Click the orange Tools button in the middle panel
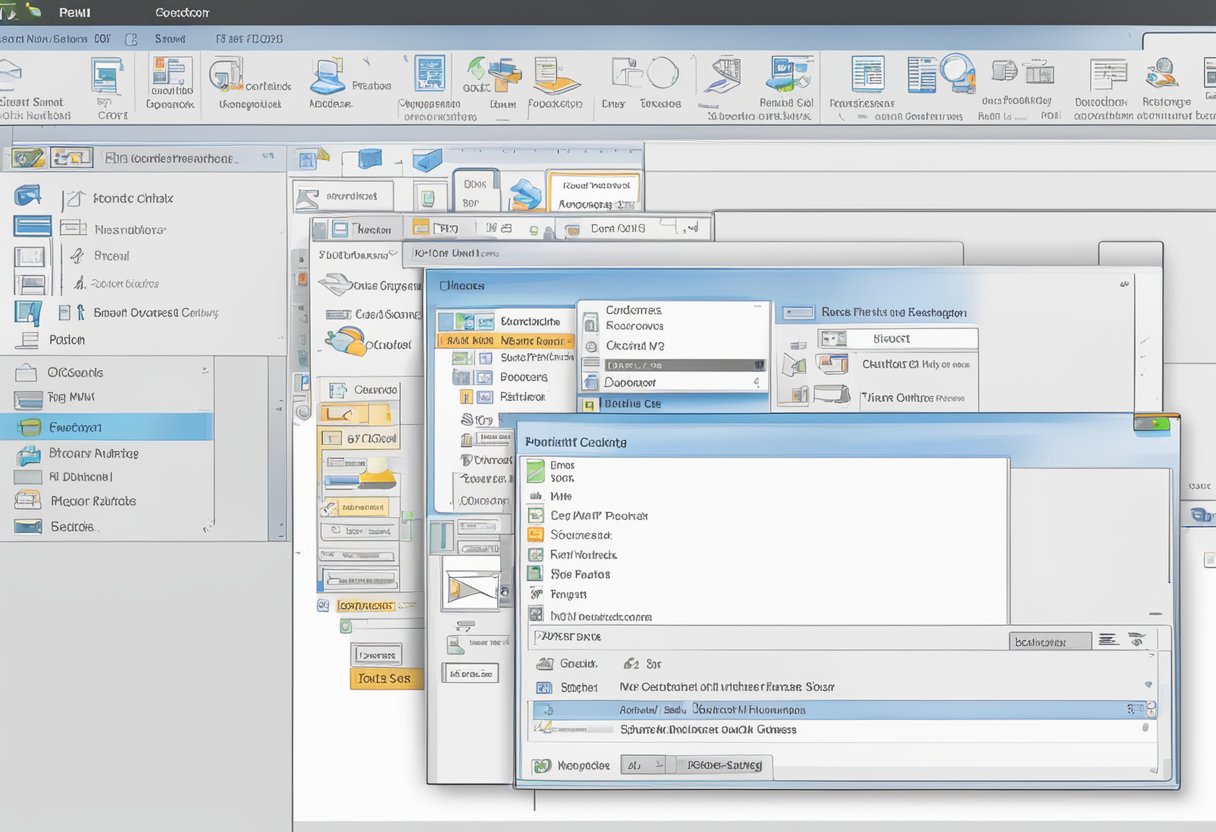 (386, 677)
